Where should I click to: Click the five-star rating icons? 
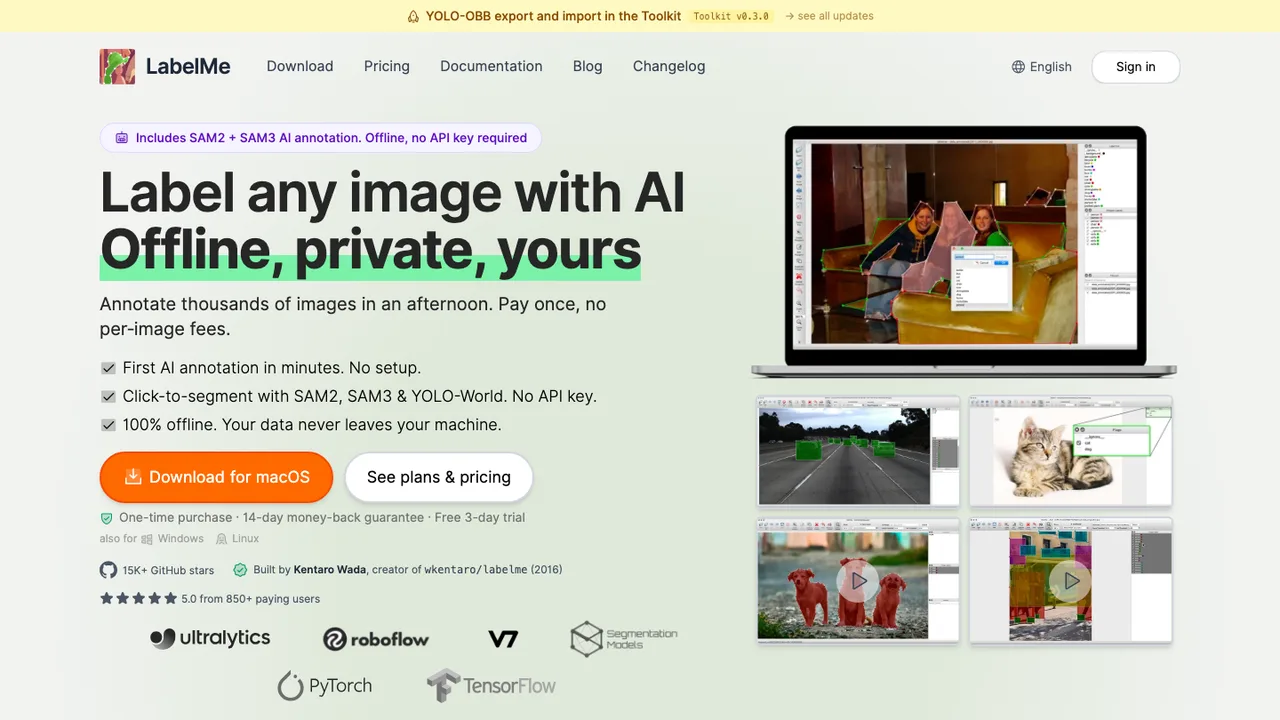[x=138, y=599]
